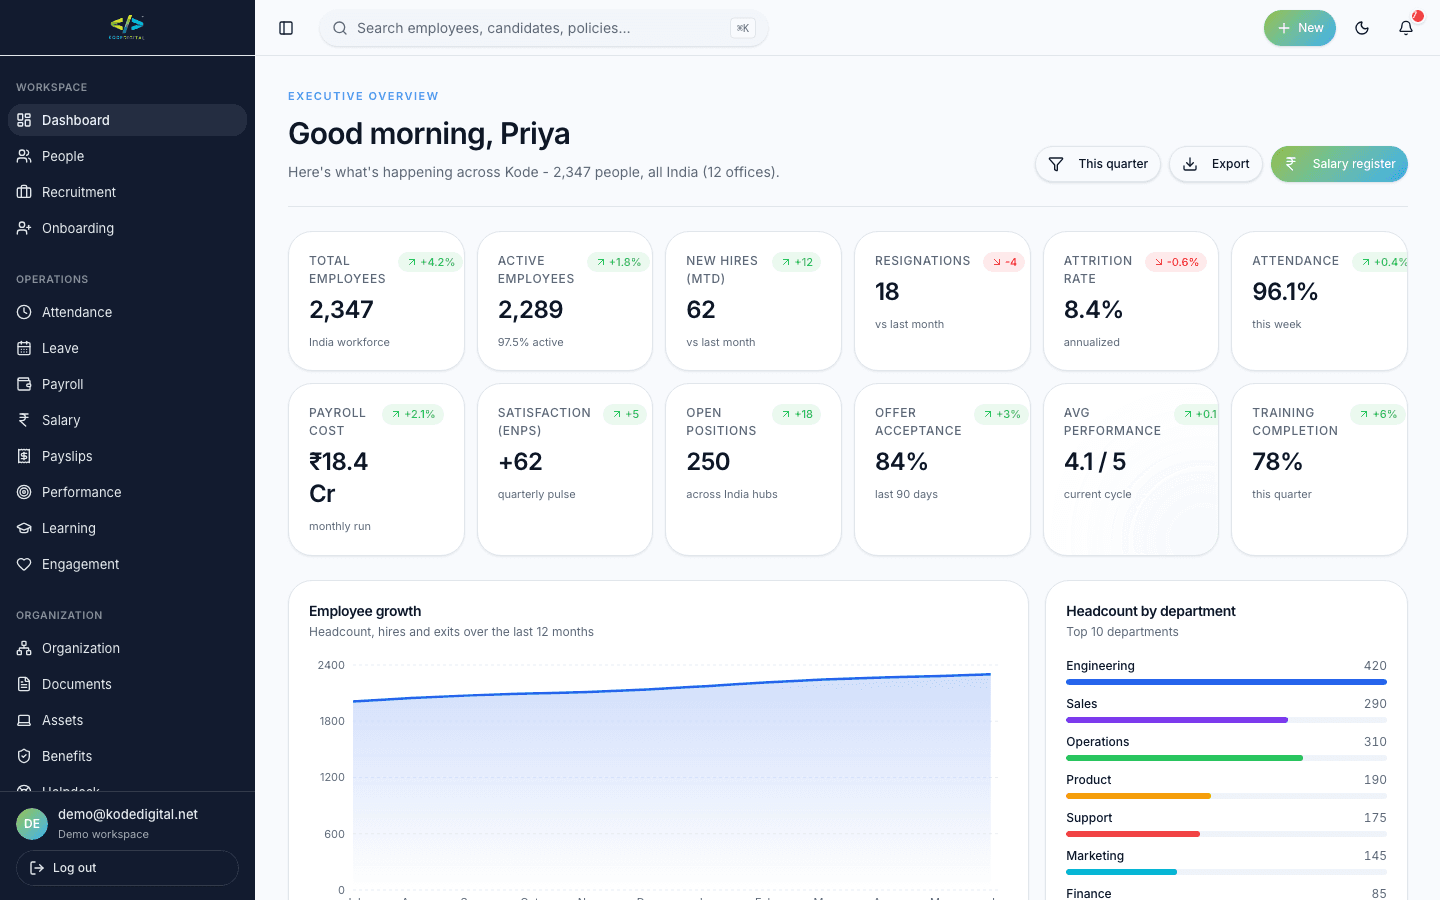The width and height of the screenshot is (1440, 900).
Task: Click the New Hires +12 badge
Action: [797, 262]
